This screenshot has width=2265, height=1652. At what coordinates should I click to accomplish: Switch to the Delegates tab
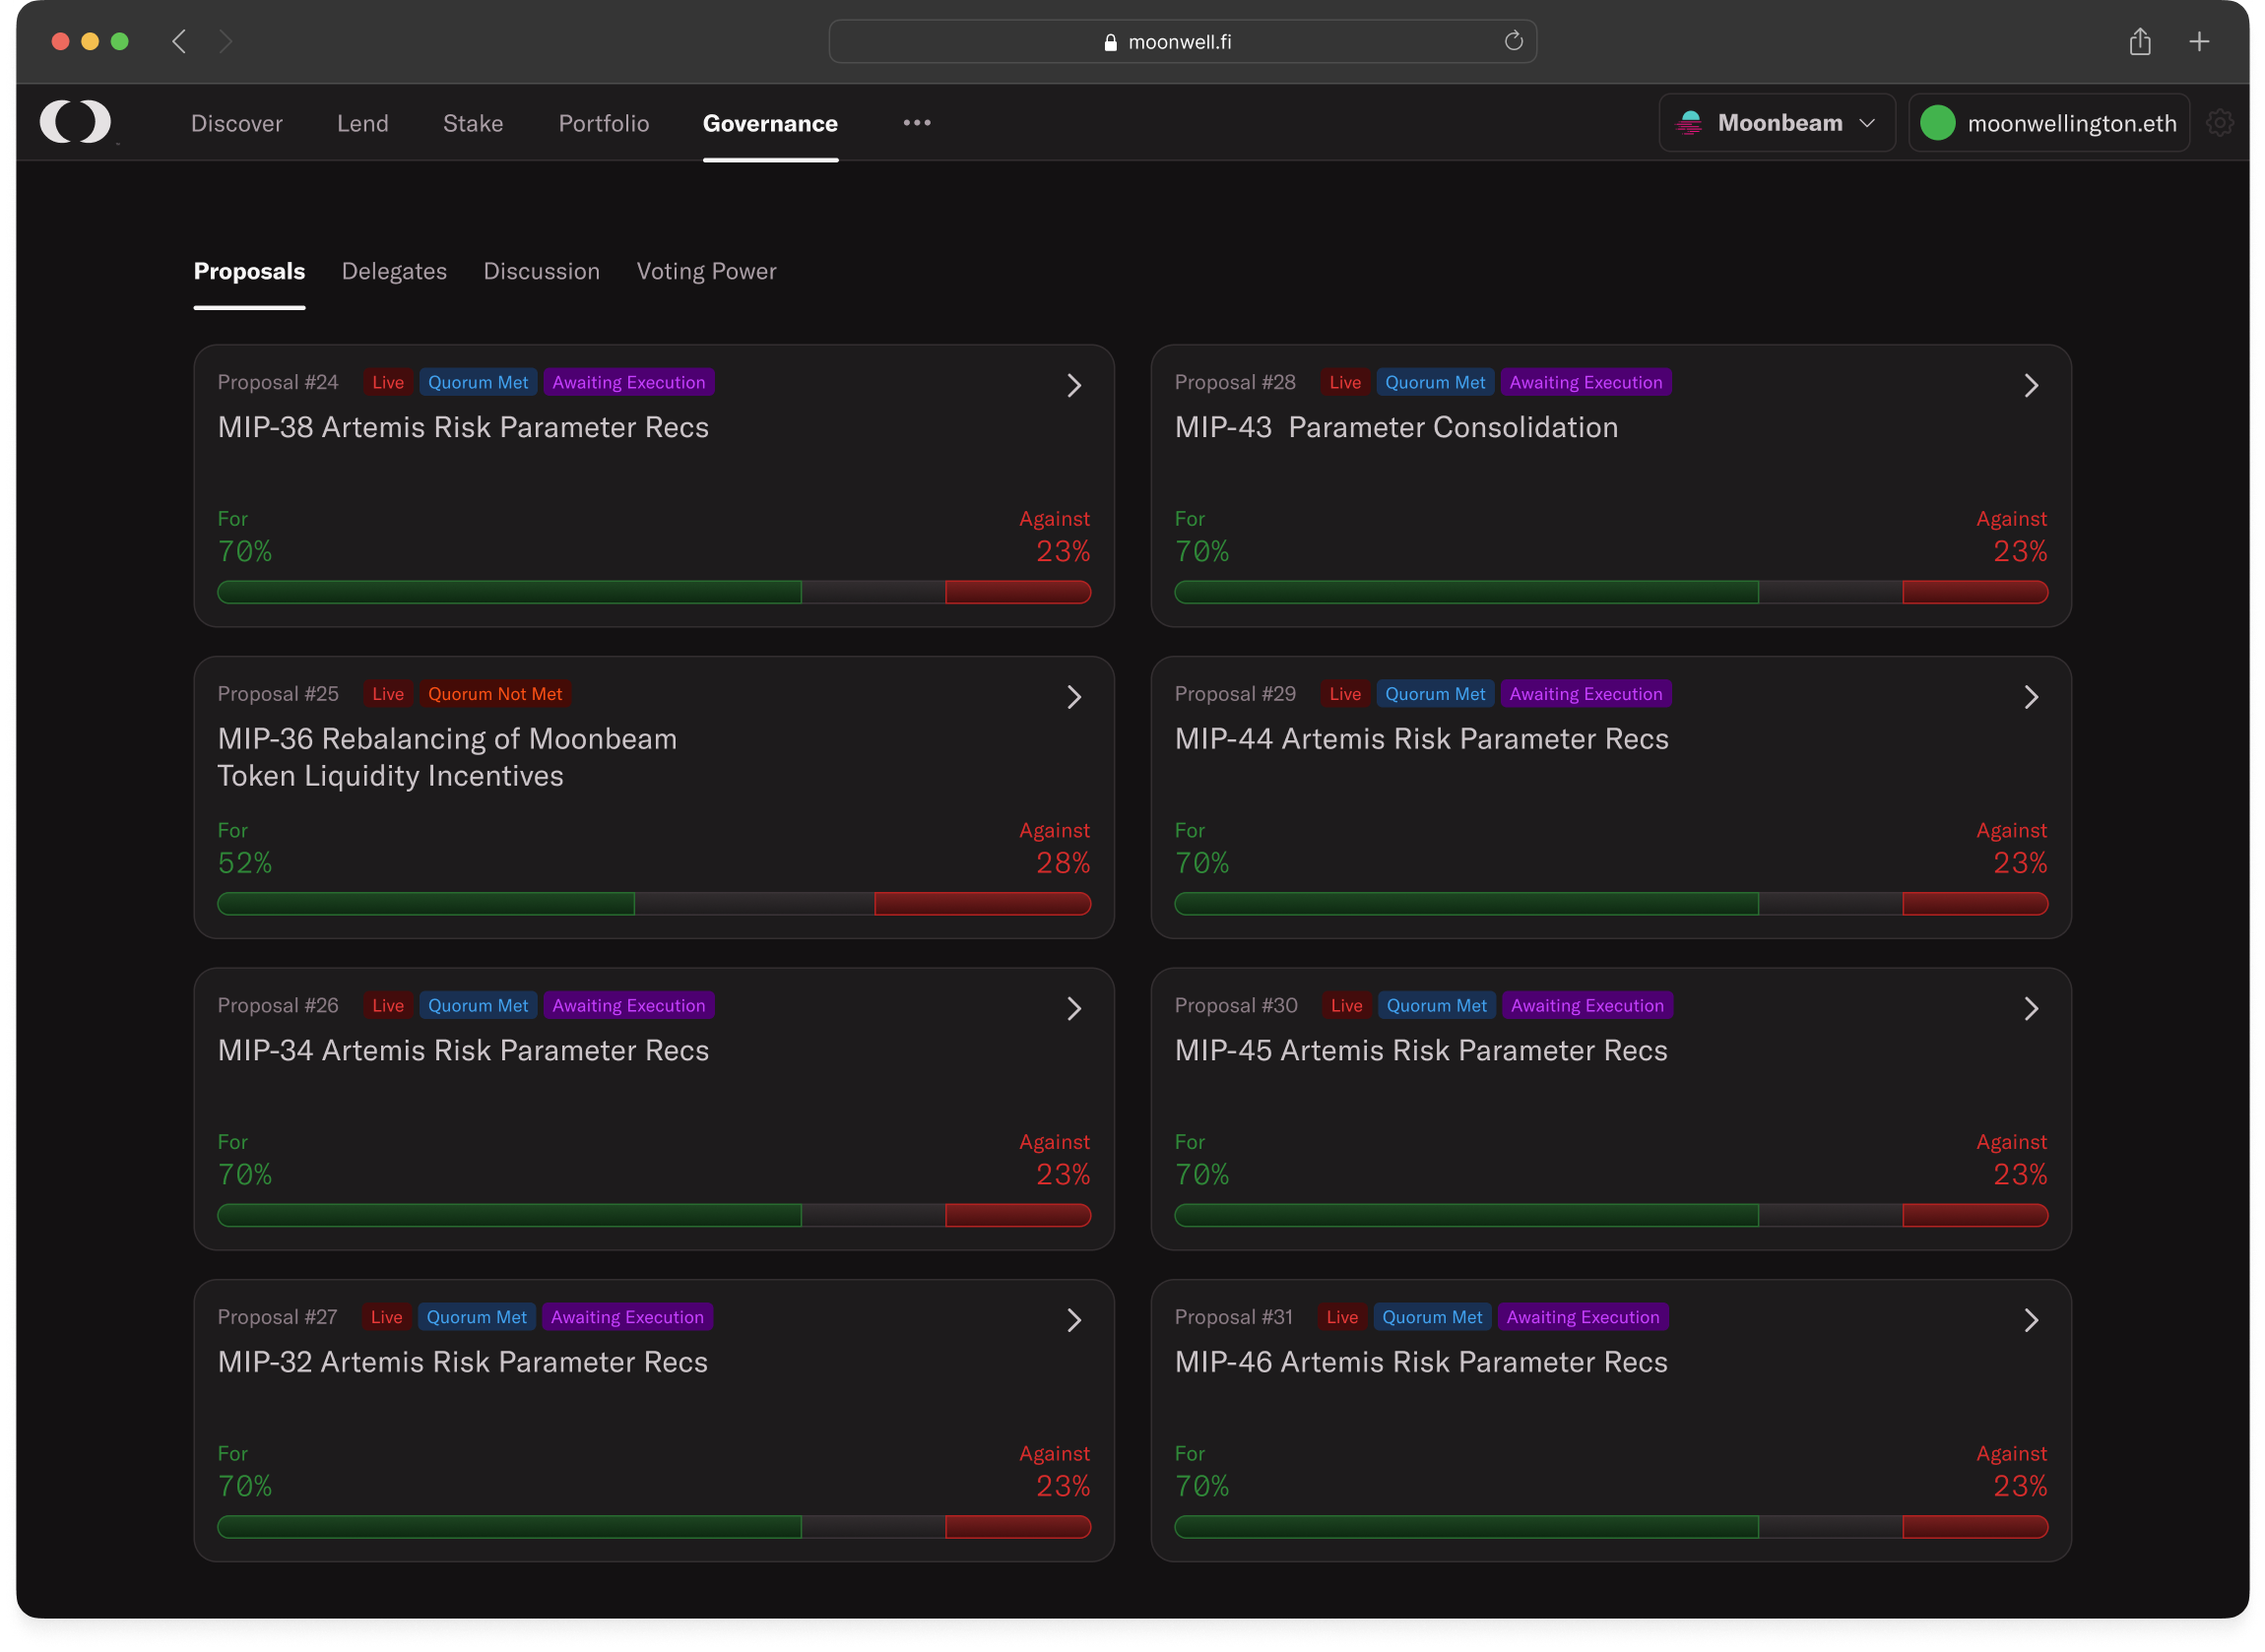click(x=394, y=271)
